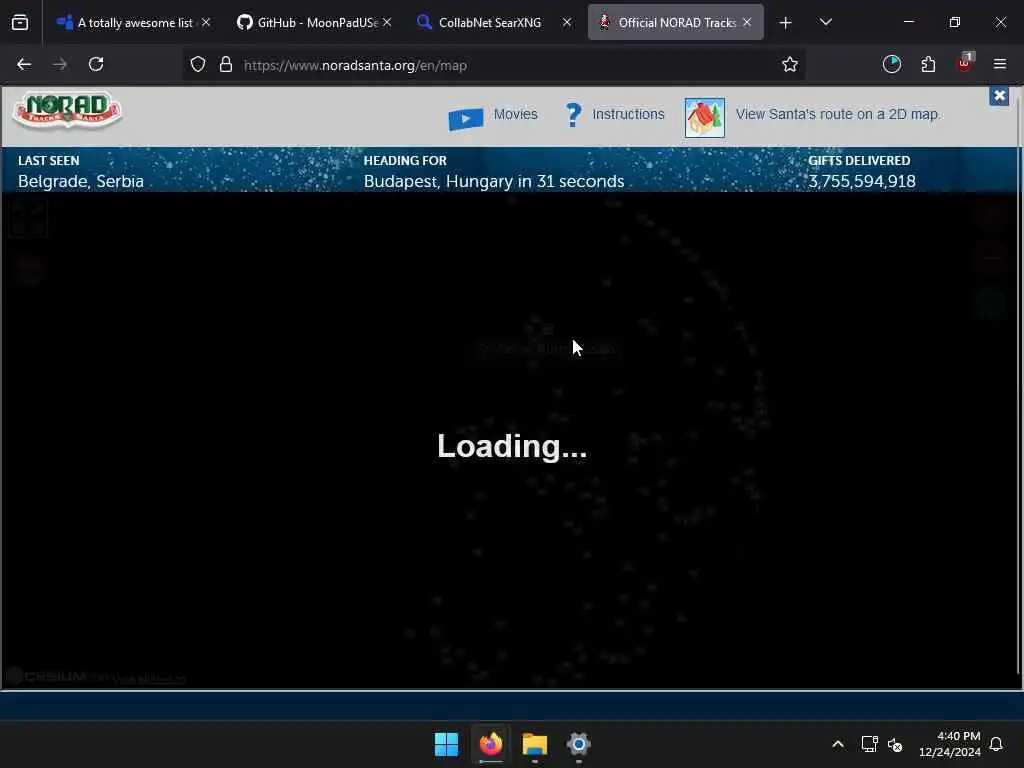Click Gifts Delivered counter value
Screen dimensions: 1024x768
[862, 182]
